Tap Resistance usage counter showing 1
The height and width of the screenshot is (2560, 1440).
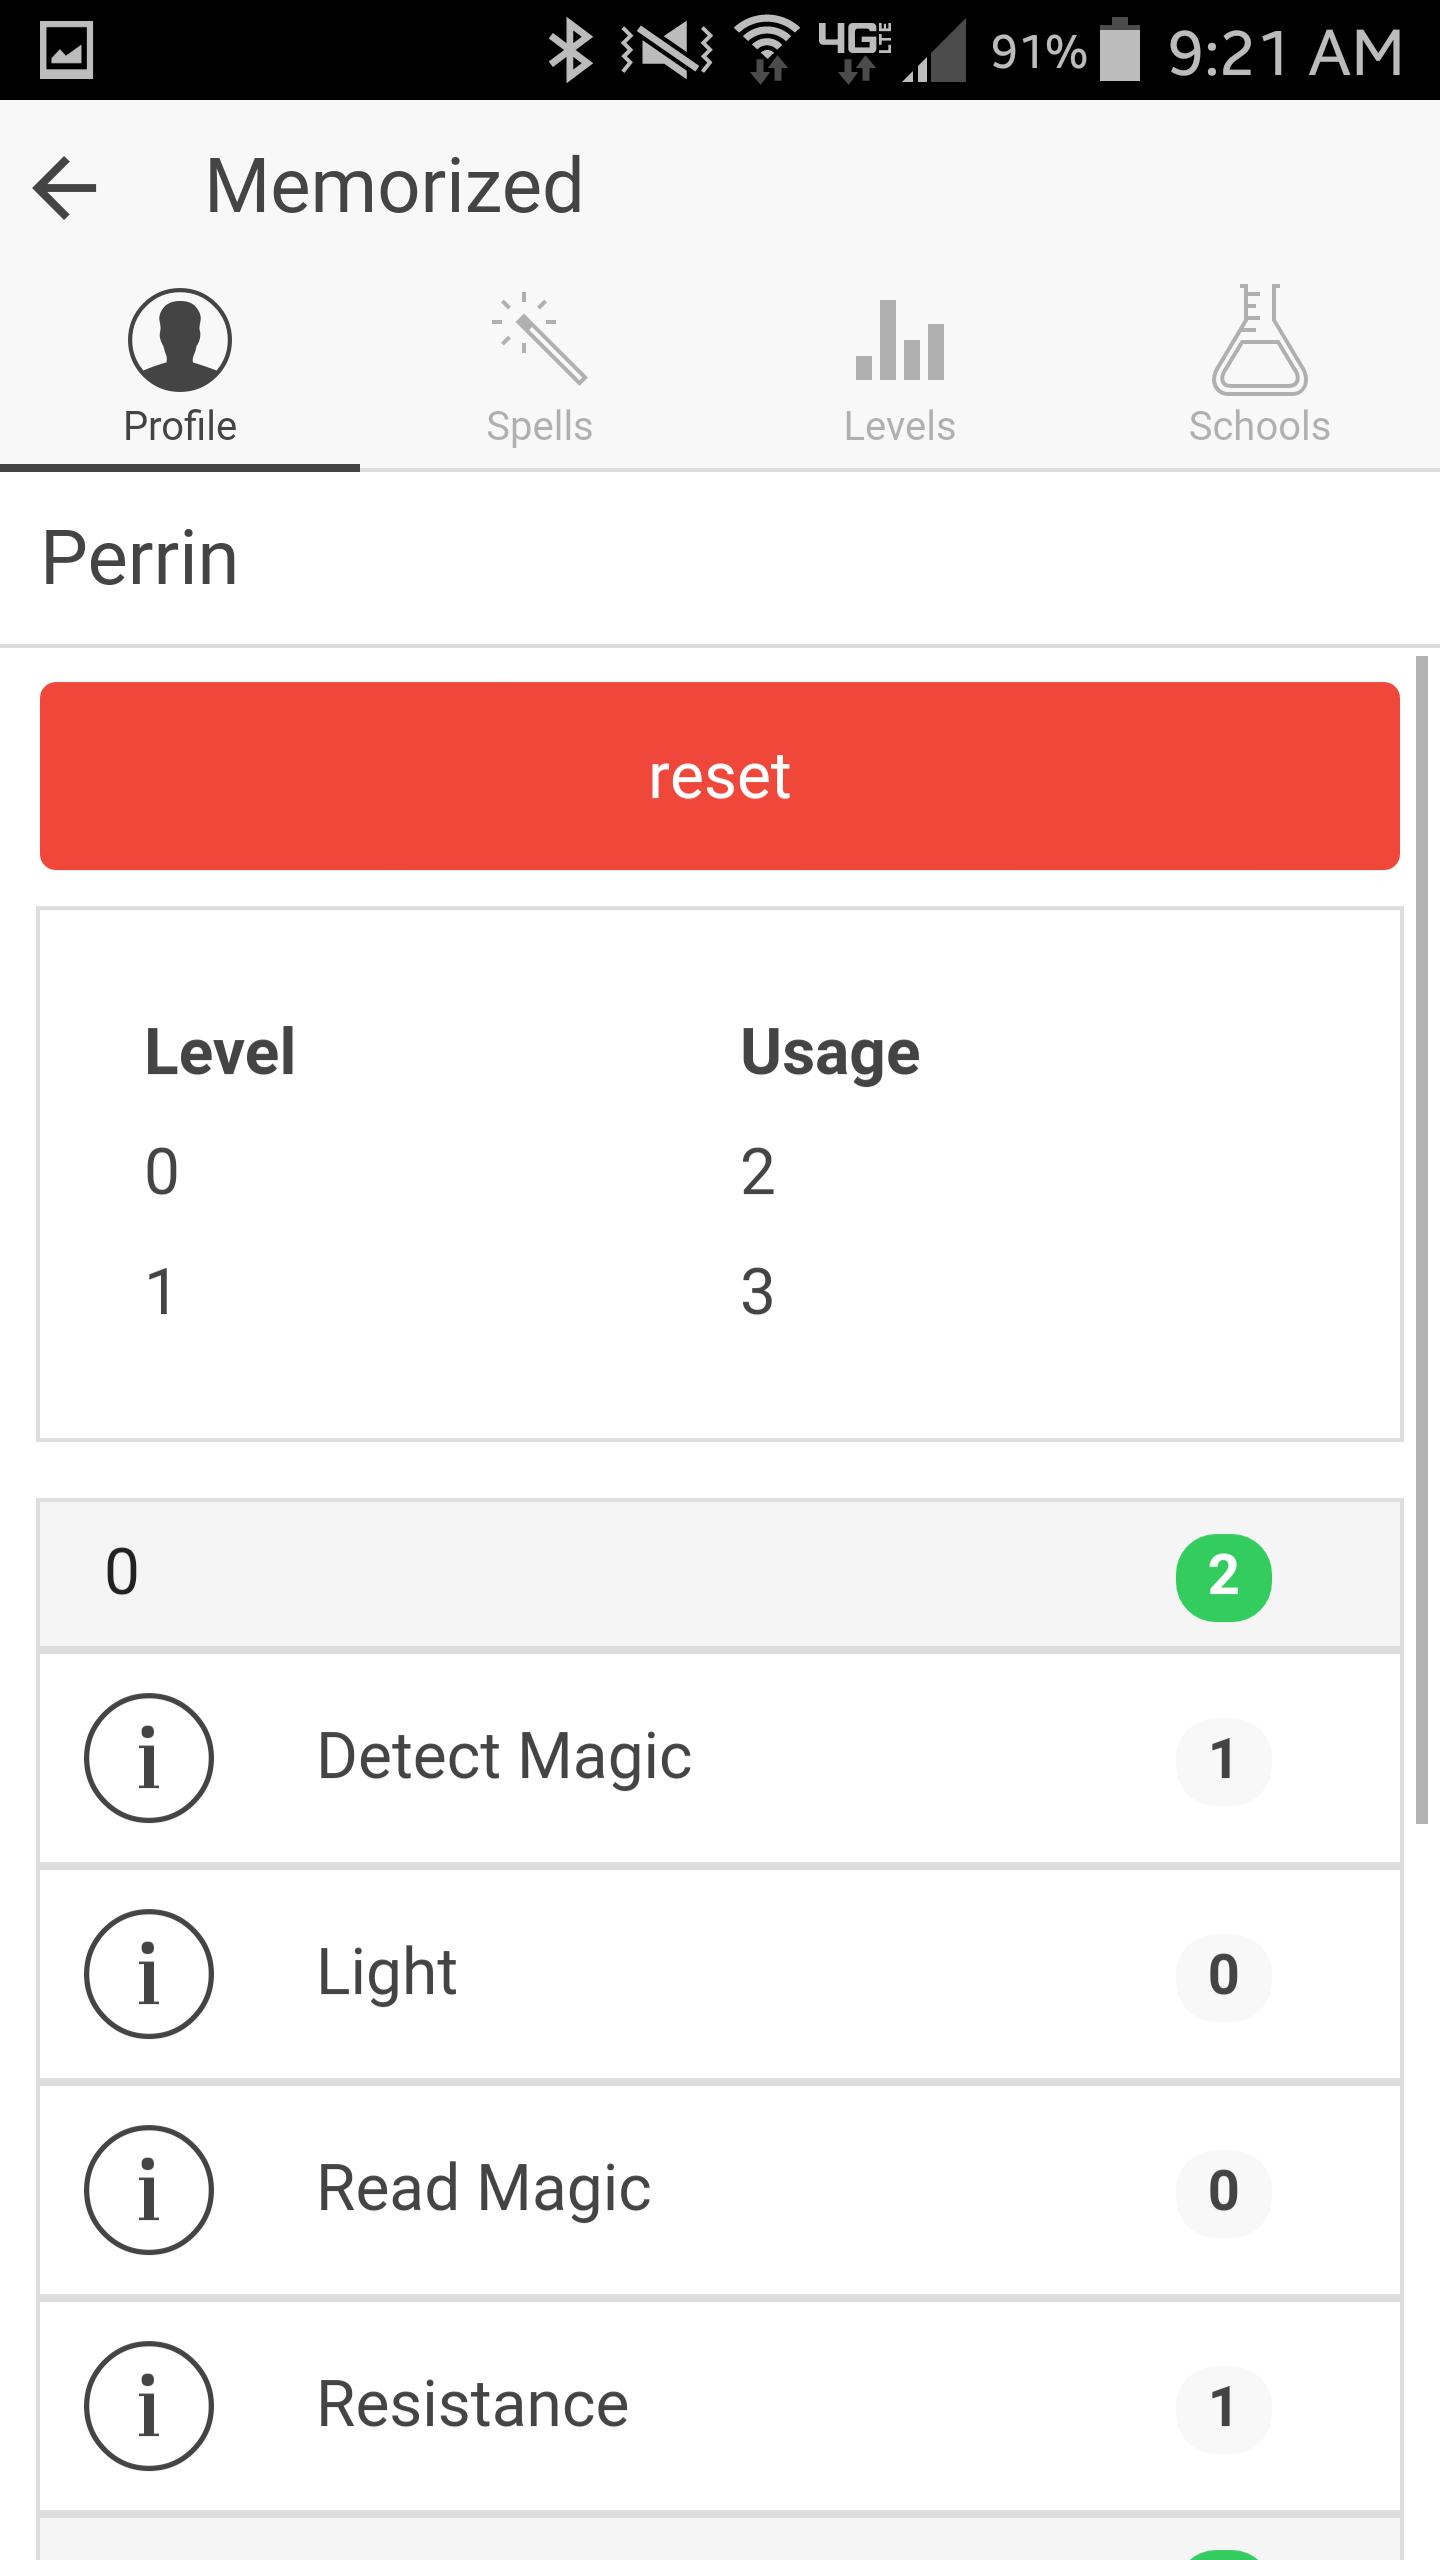(x=1224, y=2403)
